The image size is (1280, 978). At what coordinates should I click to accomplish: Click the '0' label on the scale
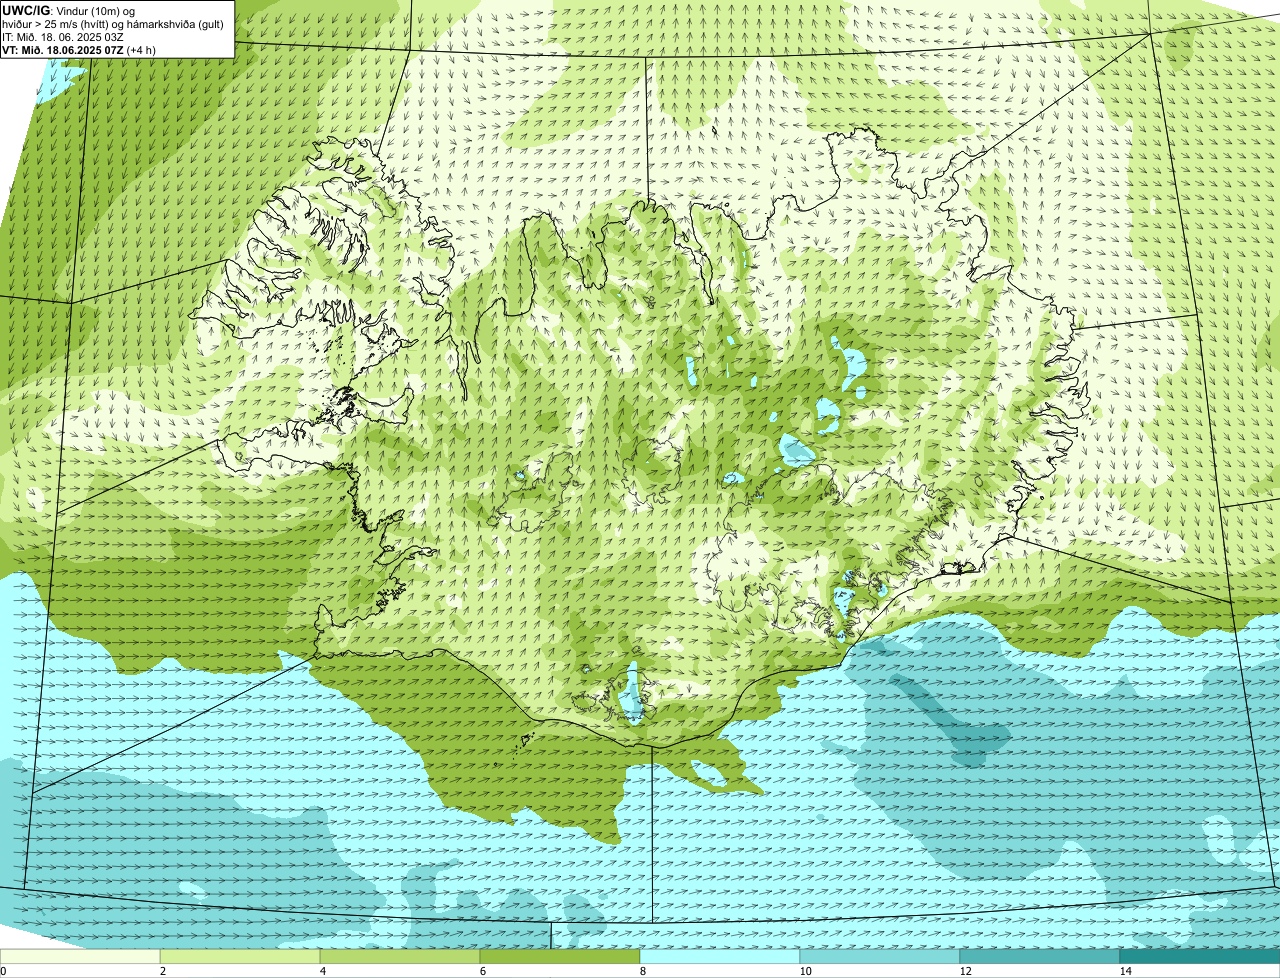(x=3, y=971)
